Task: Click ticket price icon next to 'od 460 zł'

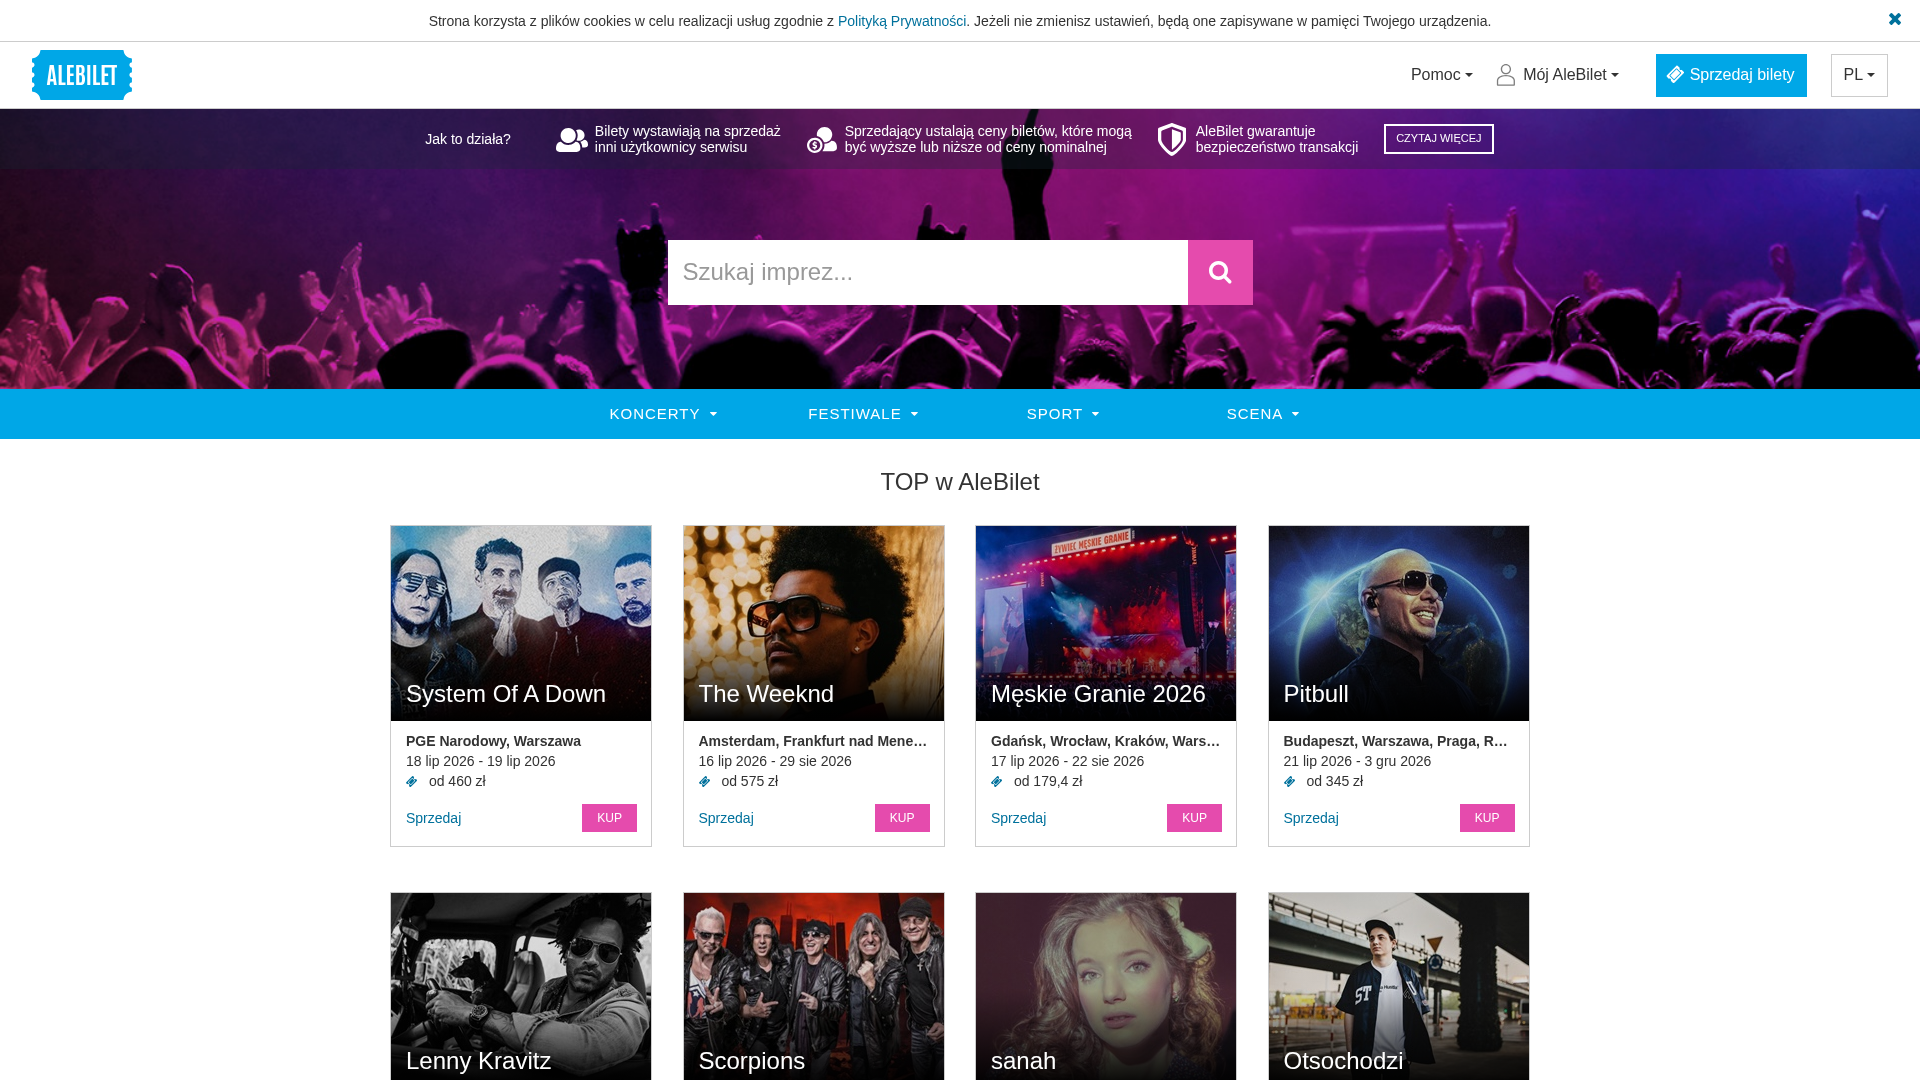Action: tap(412, 782)
